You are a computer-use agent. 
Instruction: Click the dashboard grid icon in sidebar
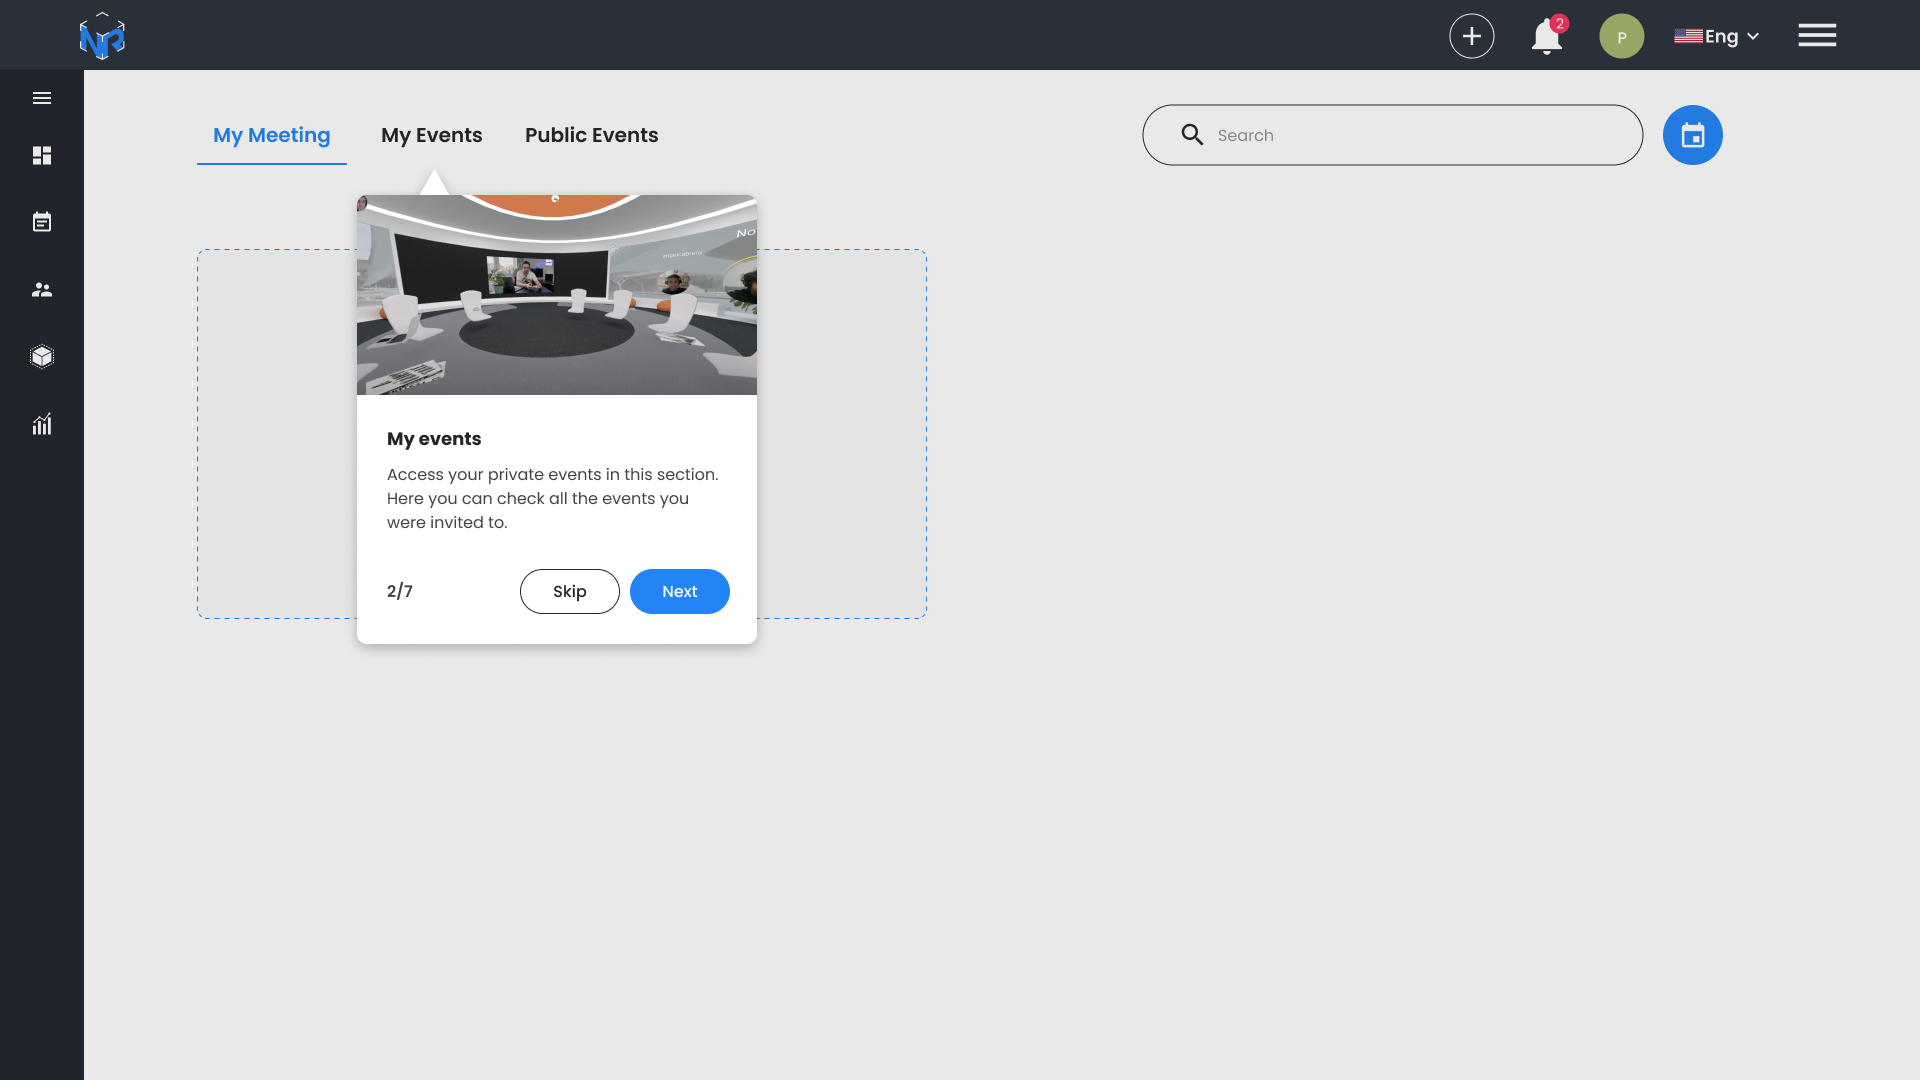click(41, 154)
